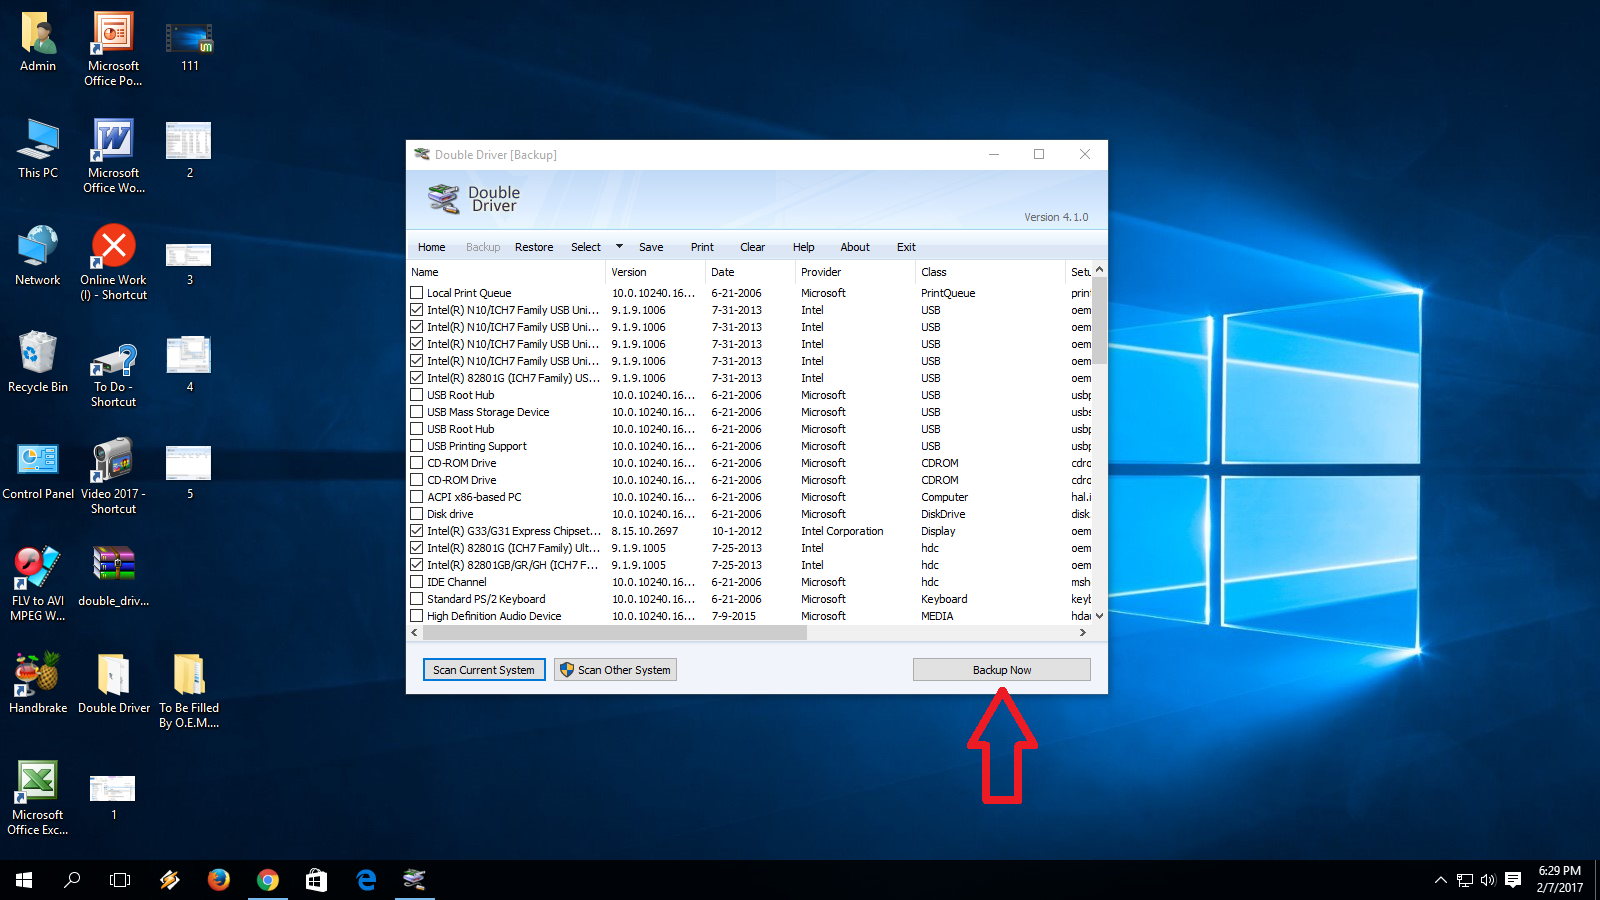This screenshot has height=900, width=1600.
Task: Click the Scan Other System button
Action: tap(615, 669)
